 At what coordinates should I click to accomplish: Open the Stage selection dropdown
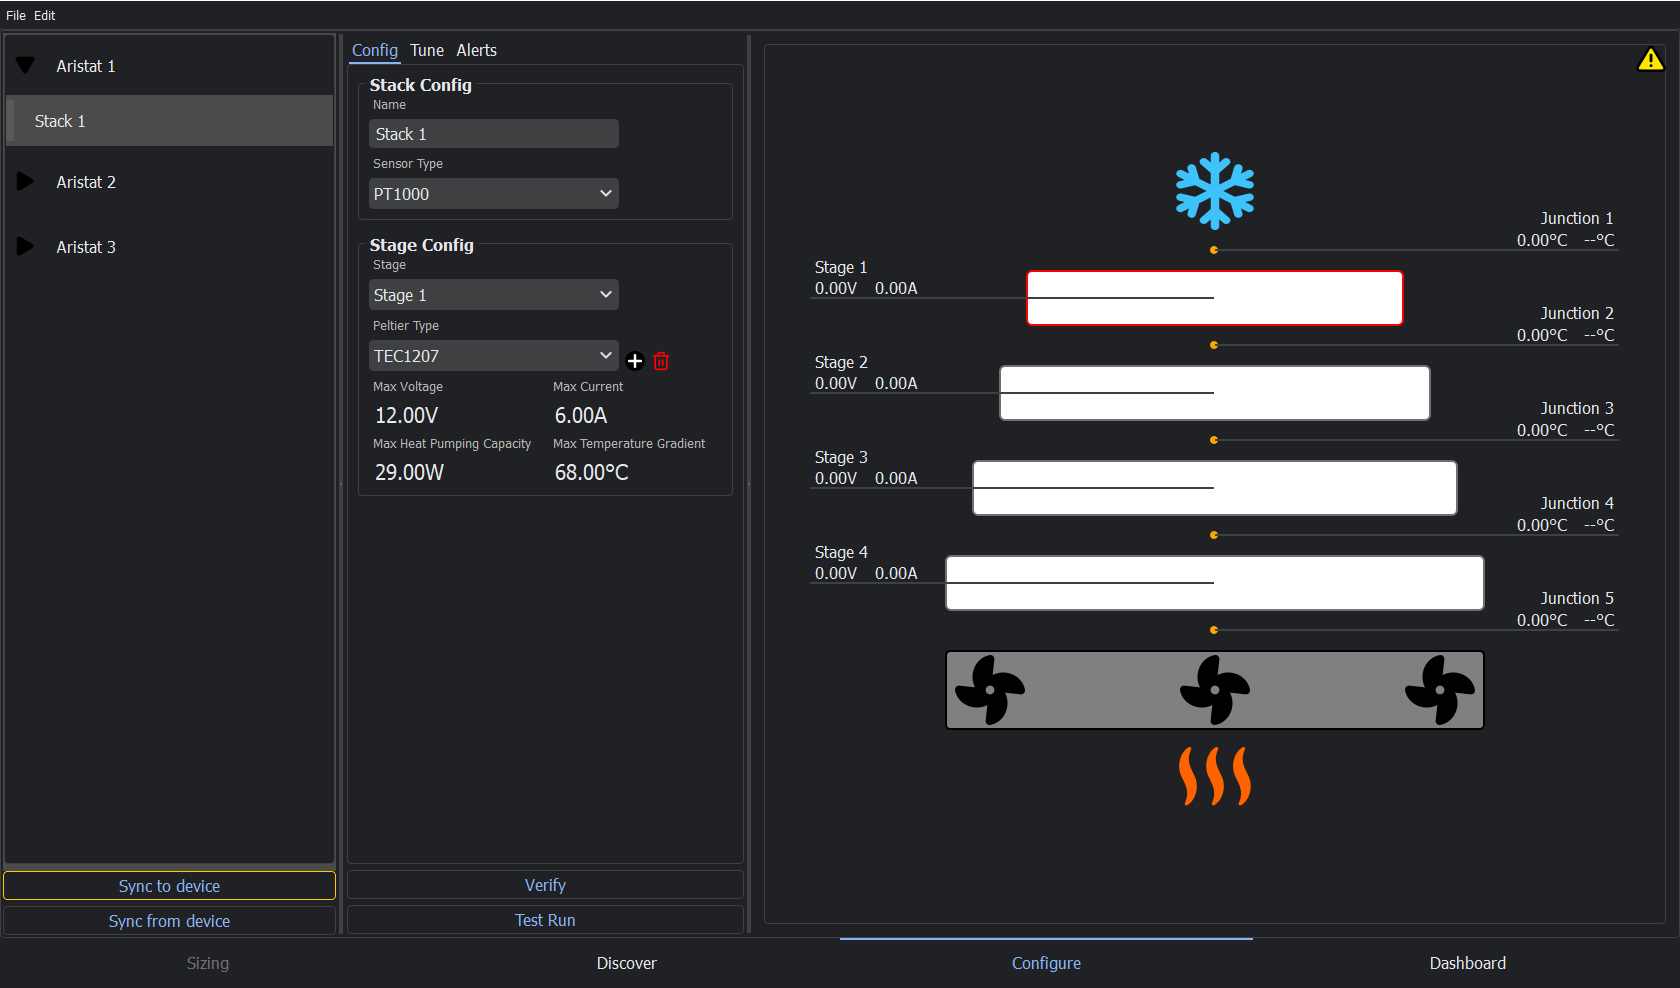pyautogui.click(x=493, y=295)
